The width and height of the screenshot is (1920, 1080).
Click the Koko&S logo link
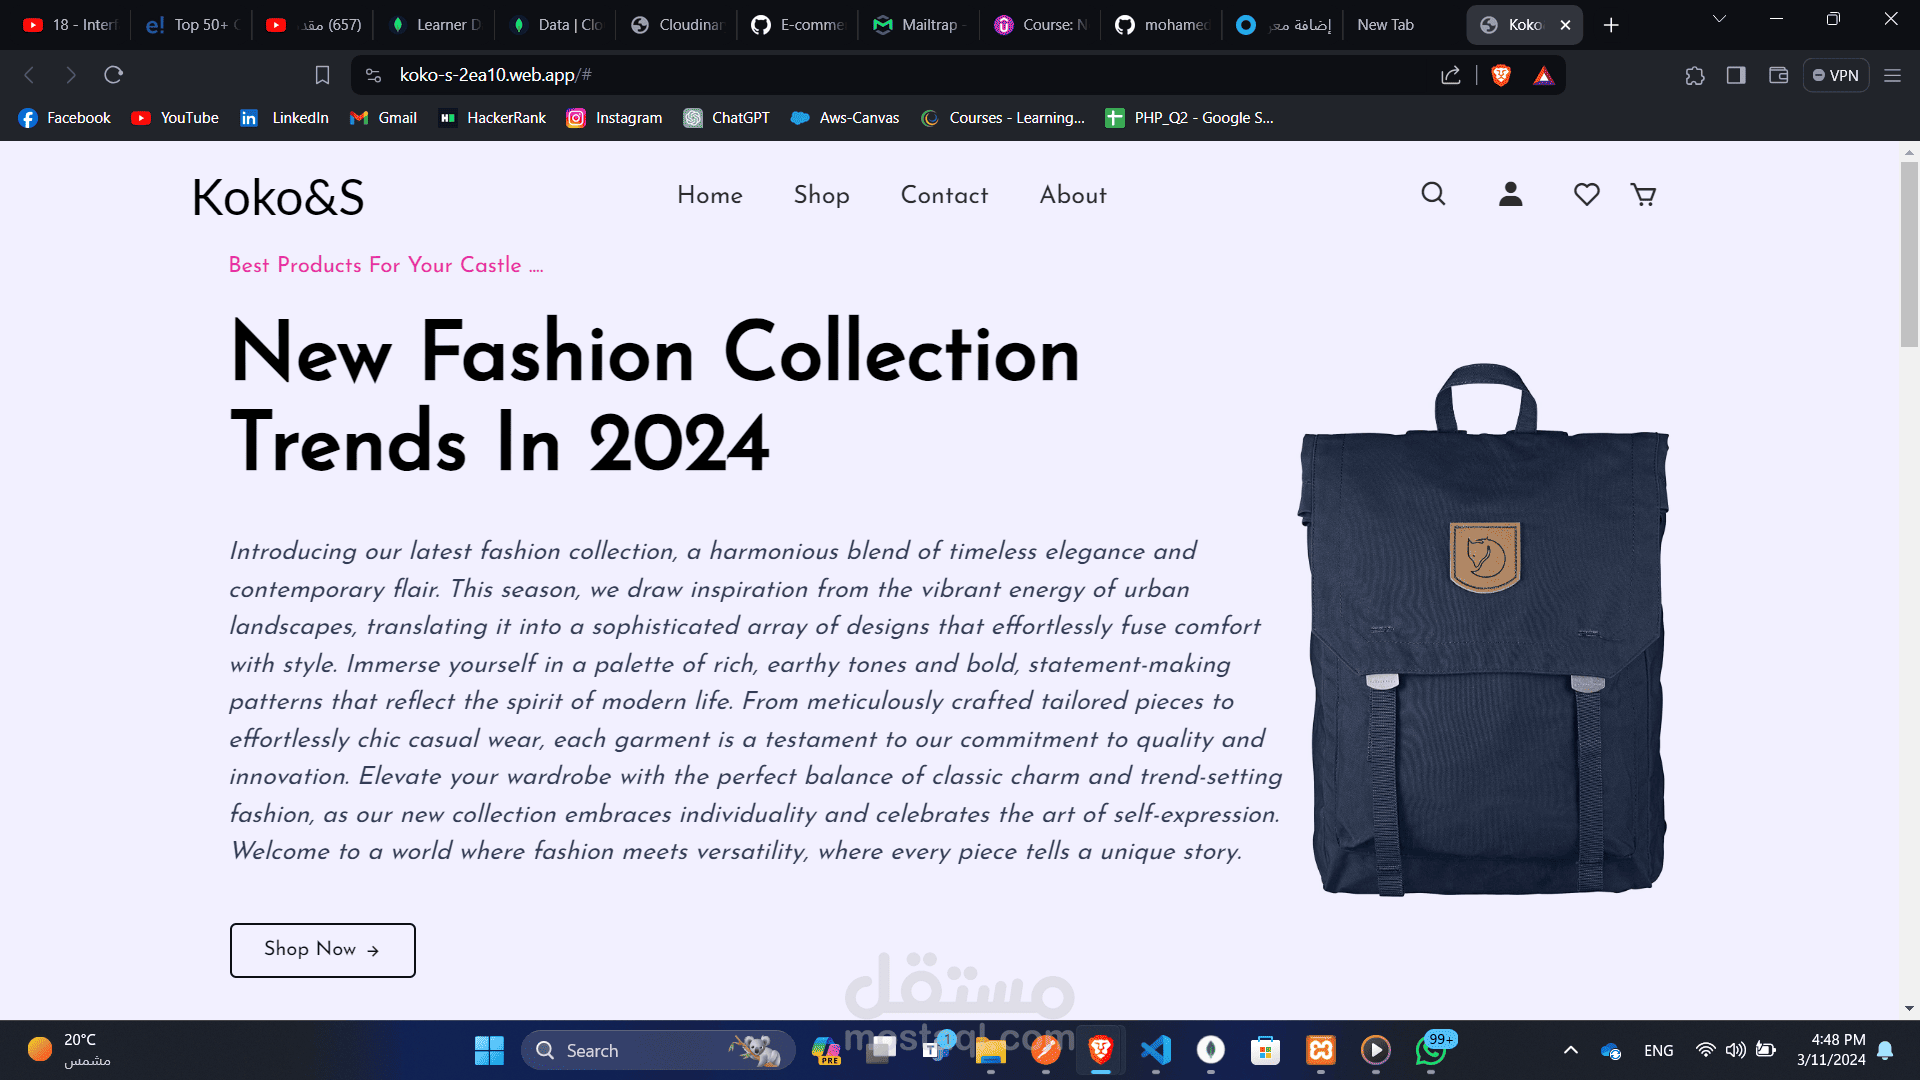pos(278,197)
